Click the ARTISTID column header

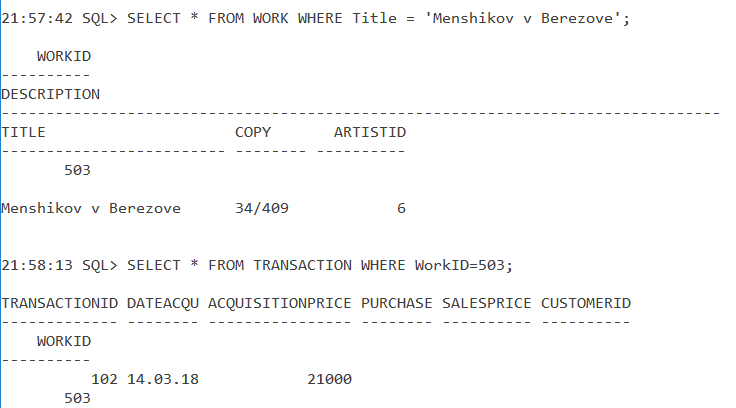point(370,132)
